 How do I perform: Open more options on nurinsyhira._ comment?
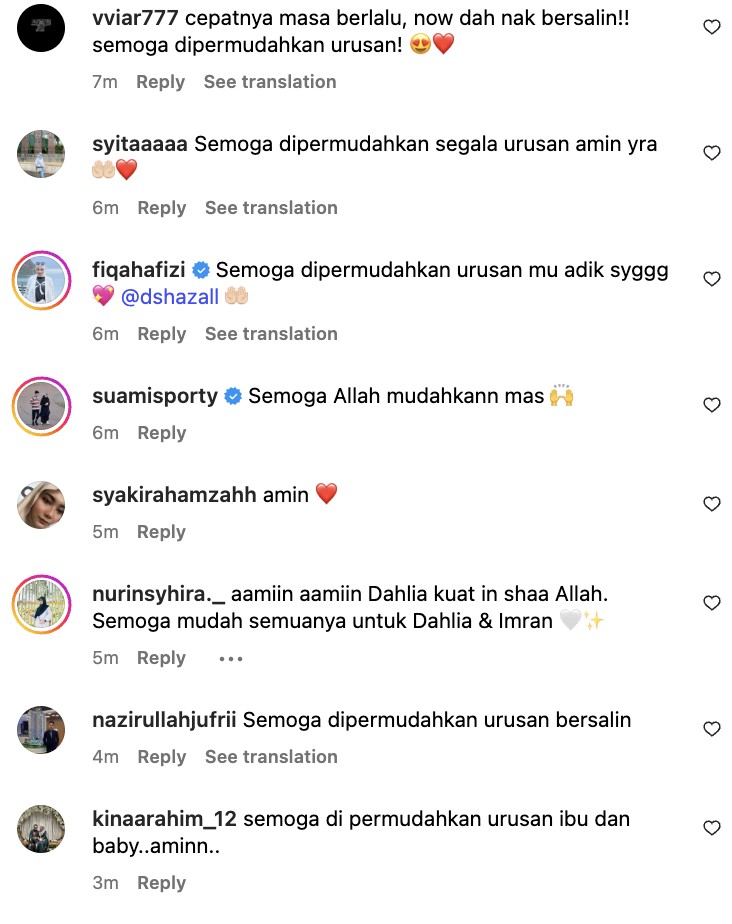point(230,659)
